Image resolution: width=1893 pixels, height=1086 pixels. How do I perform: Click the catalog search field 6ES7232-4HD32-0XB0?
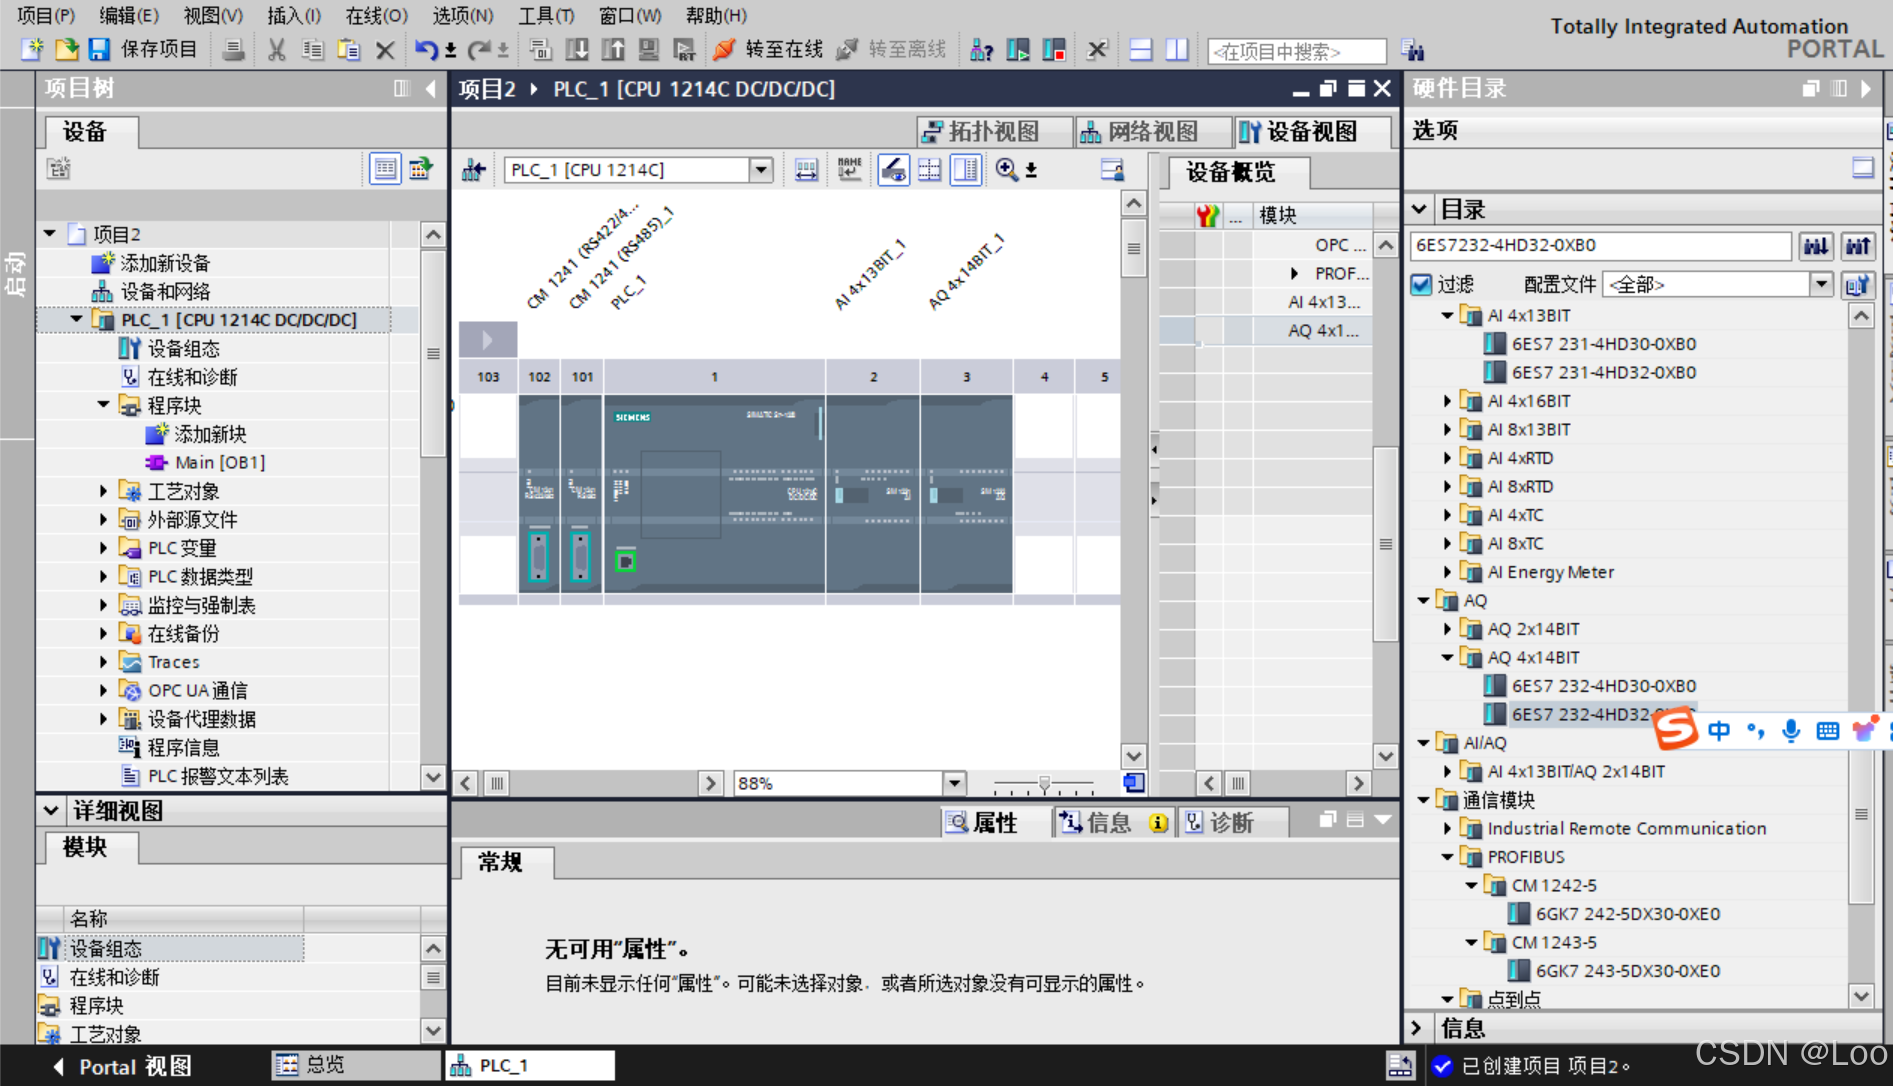1600,246
